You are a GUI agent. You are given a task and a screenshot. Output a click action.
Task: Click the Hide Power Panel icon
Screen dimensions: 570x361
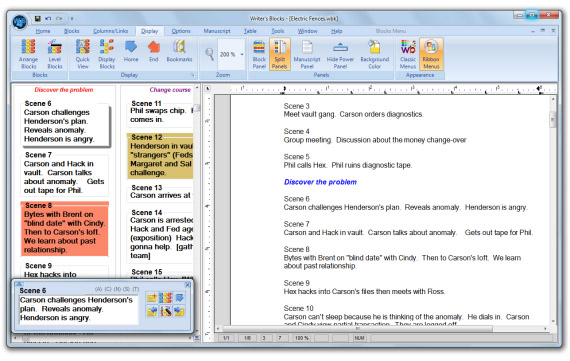coord(340,53)
